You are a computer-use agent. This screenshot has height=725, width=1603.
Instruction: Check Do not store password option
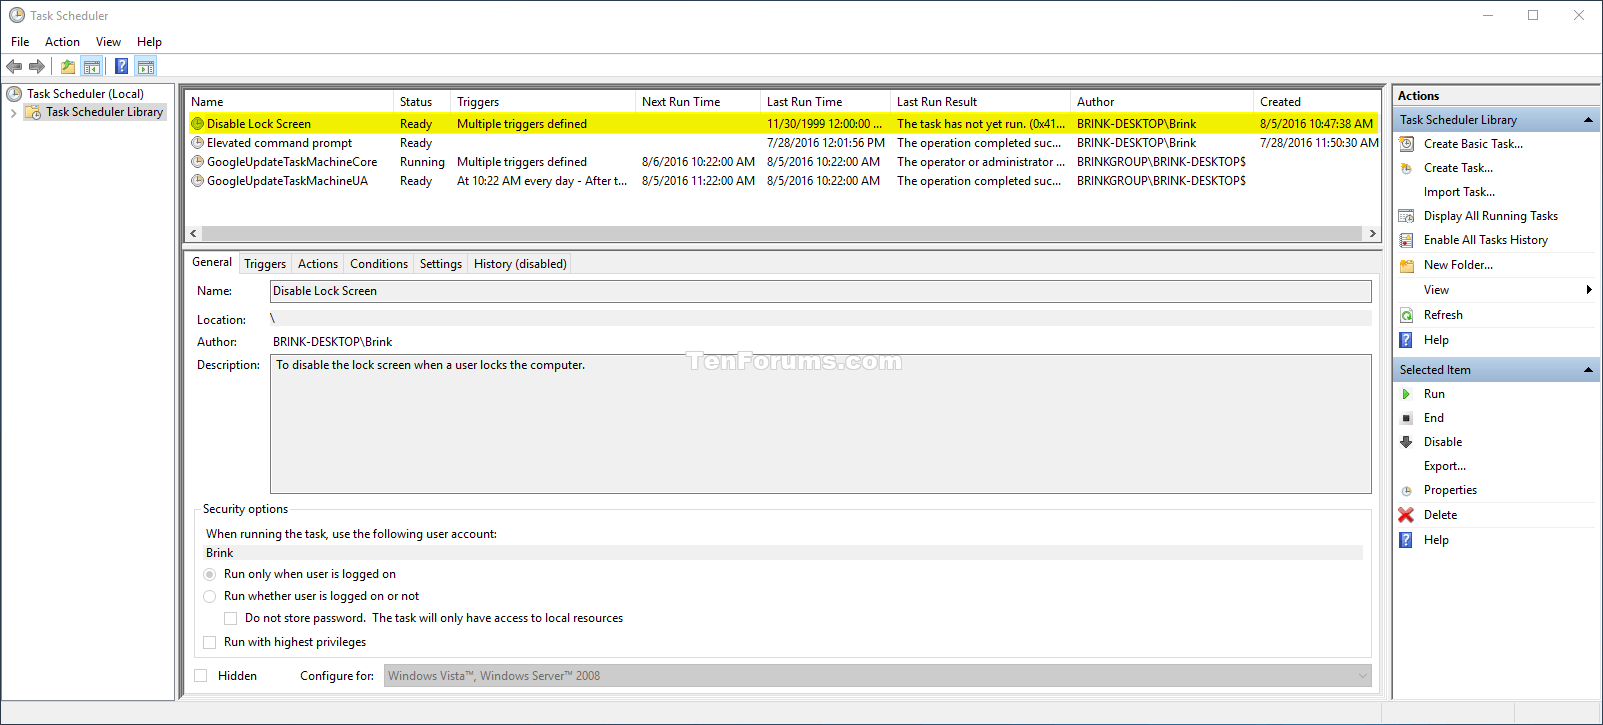click(x=231, y=618)
